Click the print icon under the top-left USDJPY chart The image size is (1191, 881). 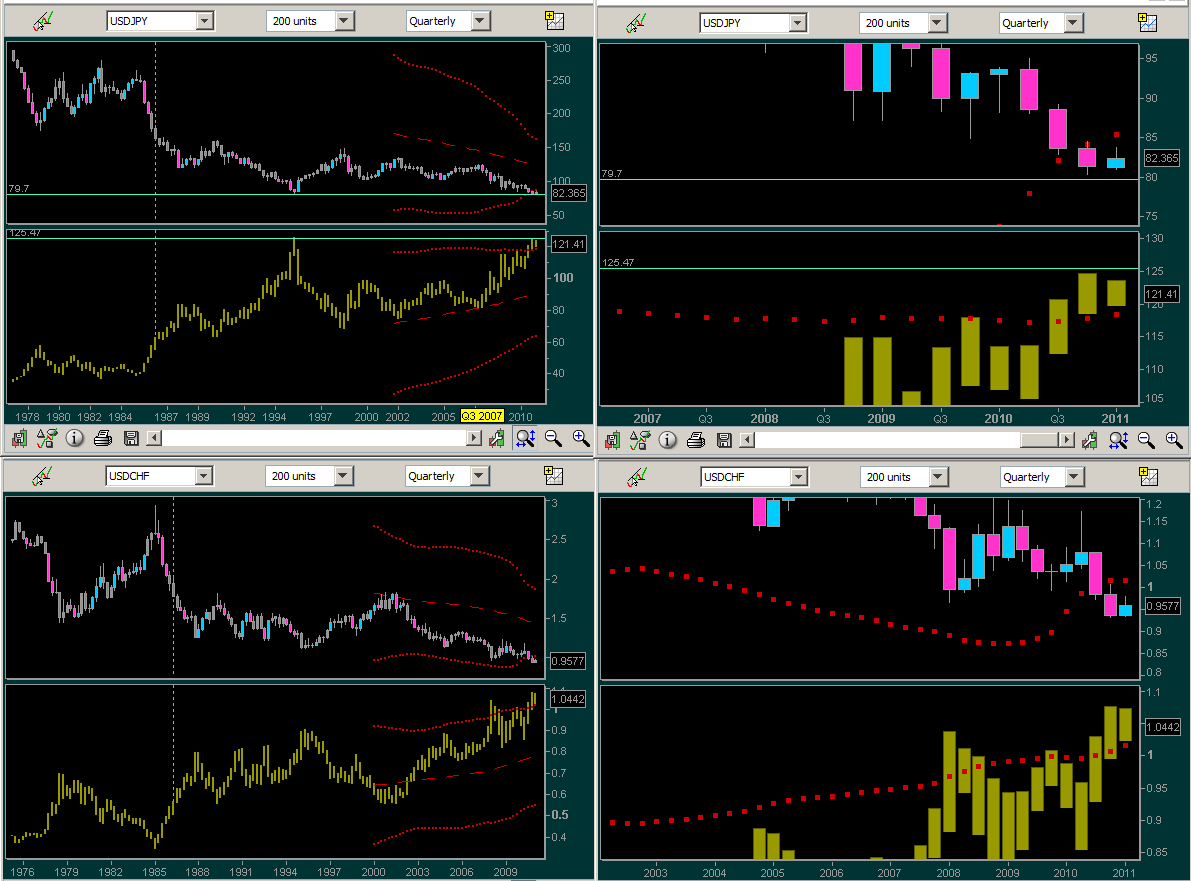[102, 438]
